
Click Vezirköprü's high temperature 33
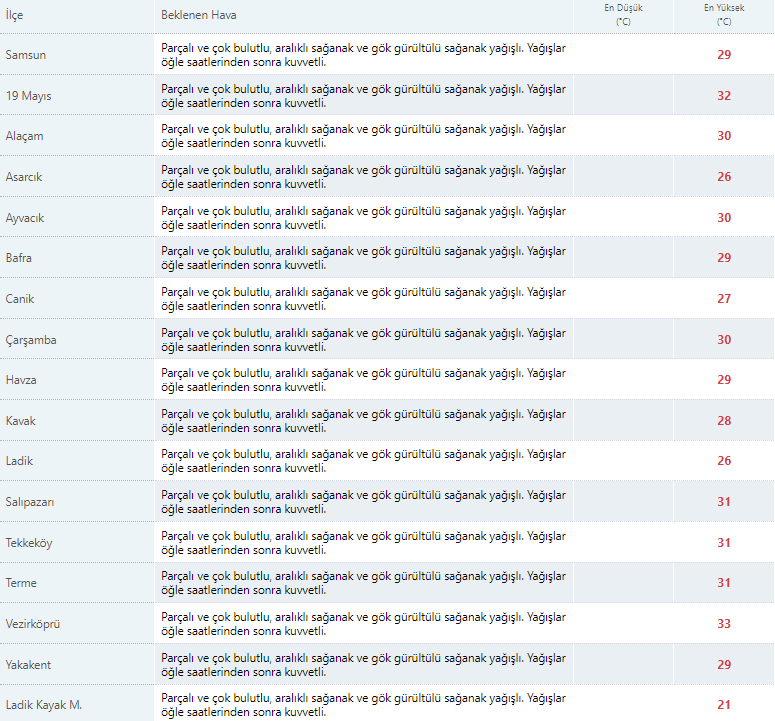pyautogui.click(x=724, y=624)
